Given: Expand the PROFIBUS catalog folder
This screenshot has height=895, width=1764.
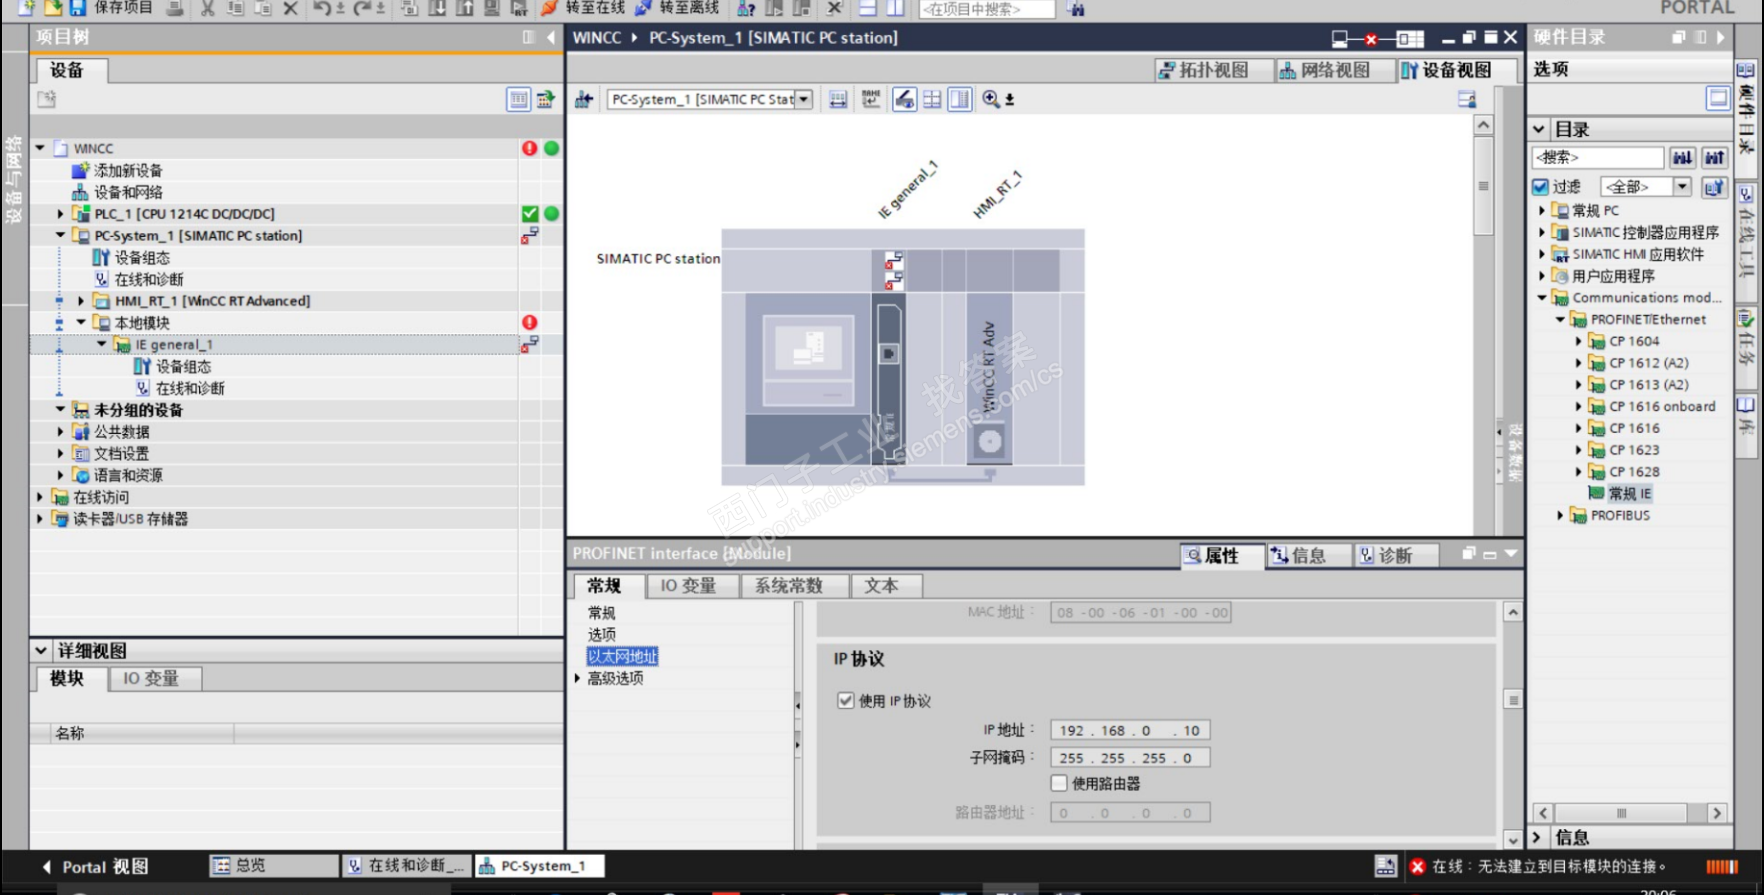Looking at the screenshot, I should [x=1560, y=515].
